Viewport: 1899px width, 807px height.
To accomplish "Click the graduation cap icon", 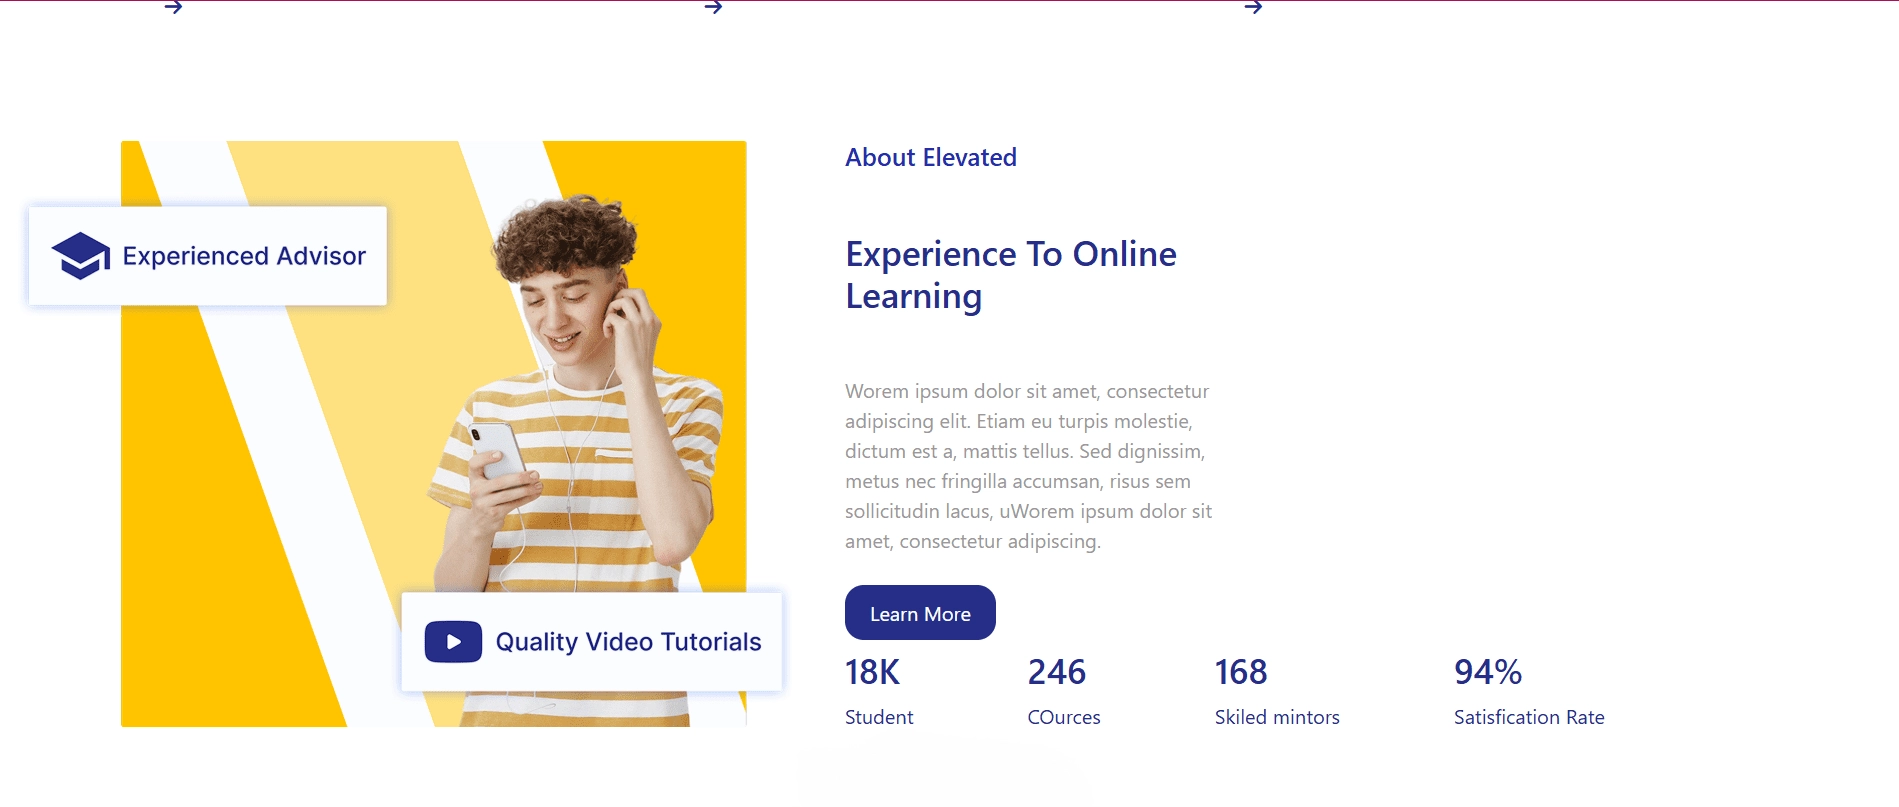I will (x=80, y=256).
